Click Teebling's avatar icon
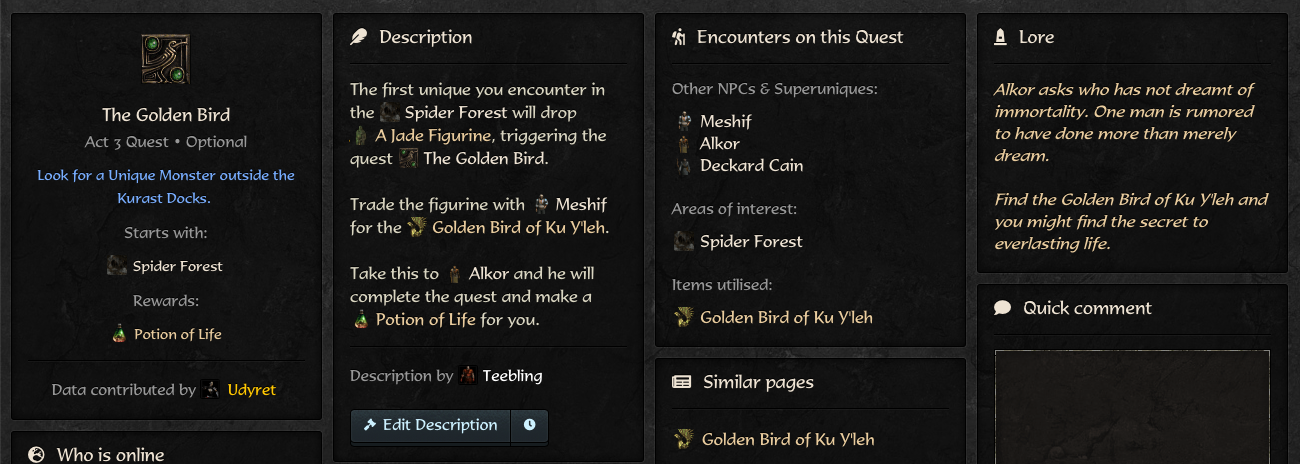 pos(468,376)
